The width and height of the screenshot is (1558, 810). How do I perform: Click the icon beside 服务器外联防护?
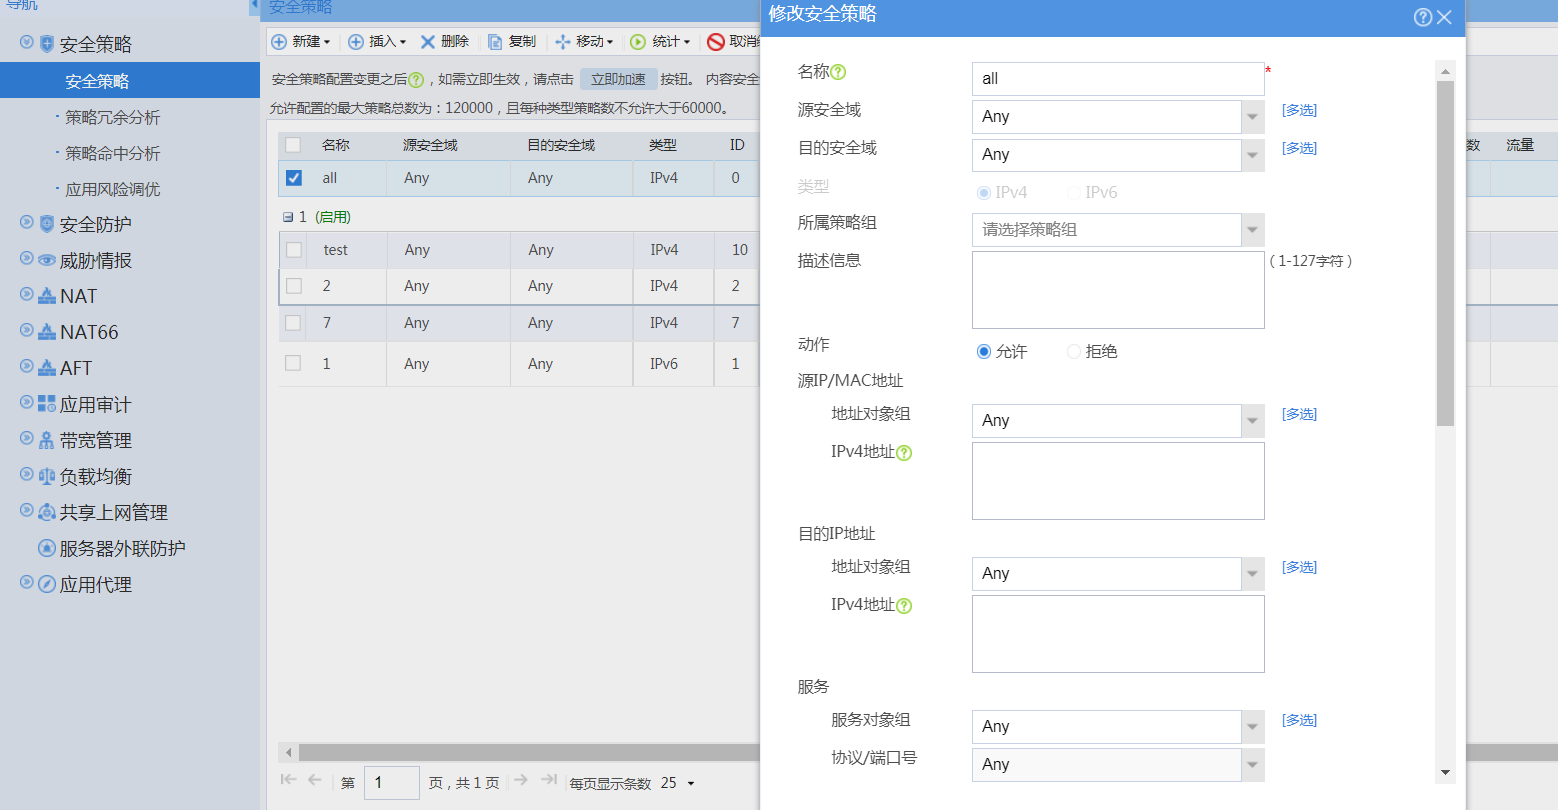point(46,548)
